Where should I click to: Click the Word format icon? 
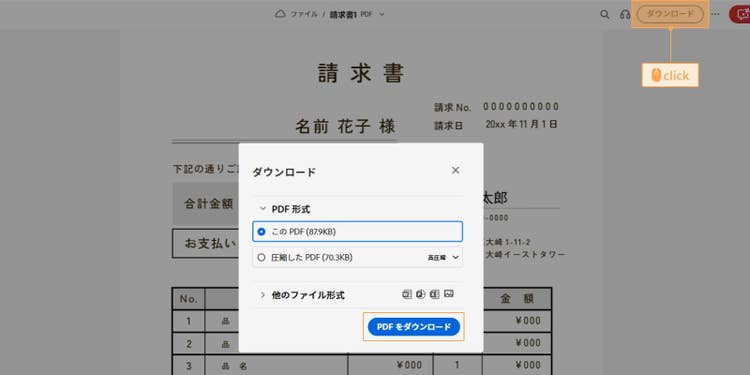coord(407,294)
